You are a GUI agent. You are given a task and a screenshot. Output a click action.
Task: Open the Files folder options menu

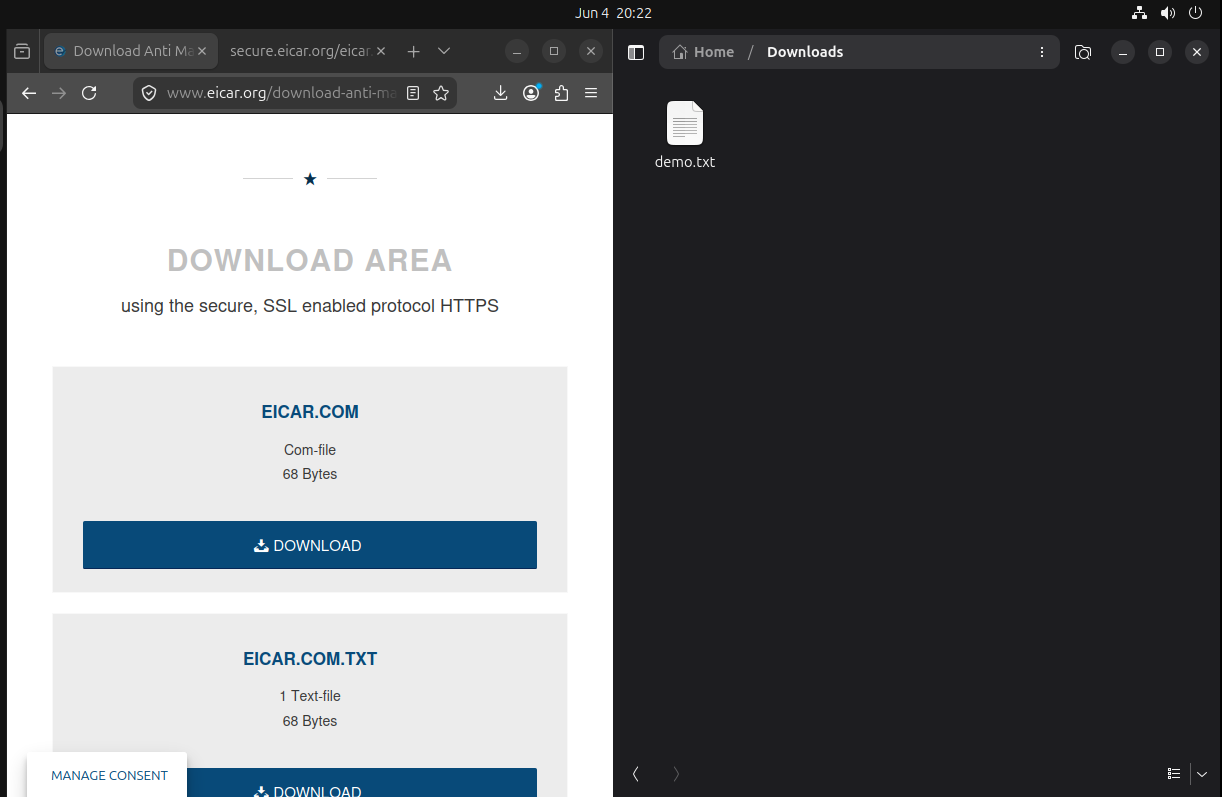[x=1042, y=52]
